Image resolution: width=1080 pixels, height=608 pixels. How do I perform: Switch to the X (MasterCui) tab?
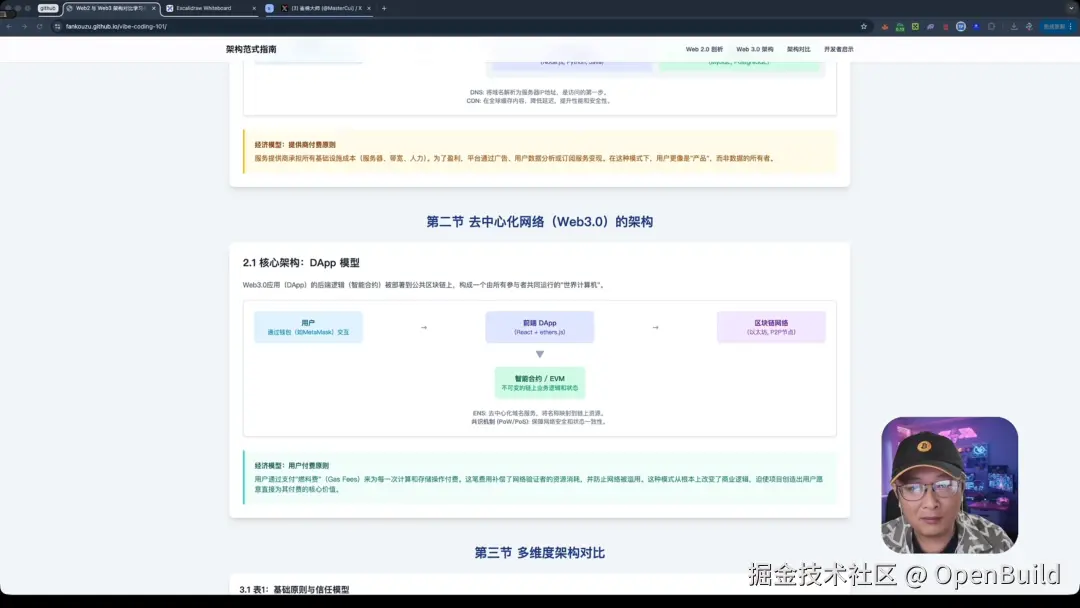pos(325,8)
